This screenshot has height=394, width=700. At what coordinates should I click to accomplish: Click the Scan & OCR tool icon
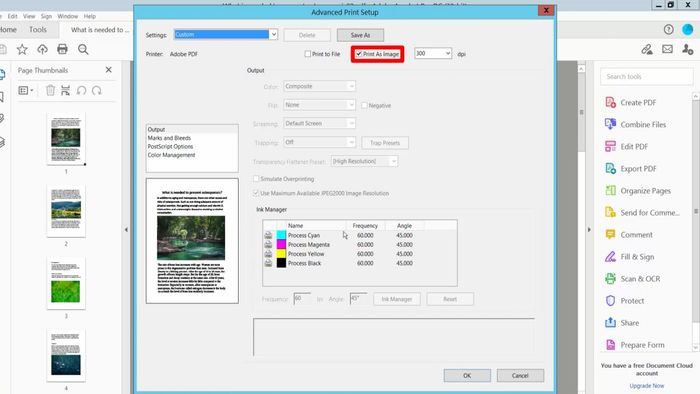[610, 278]
